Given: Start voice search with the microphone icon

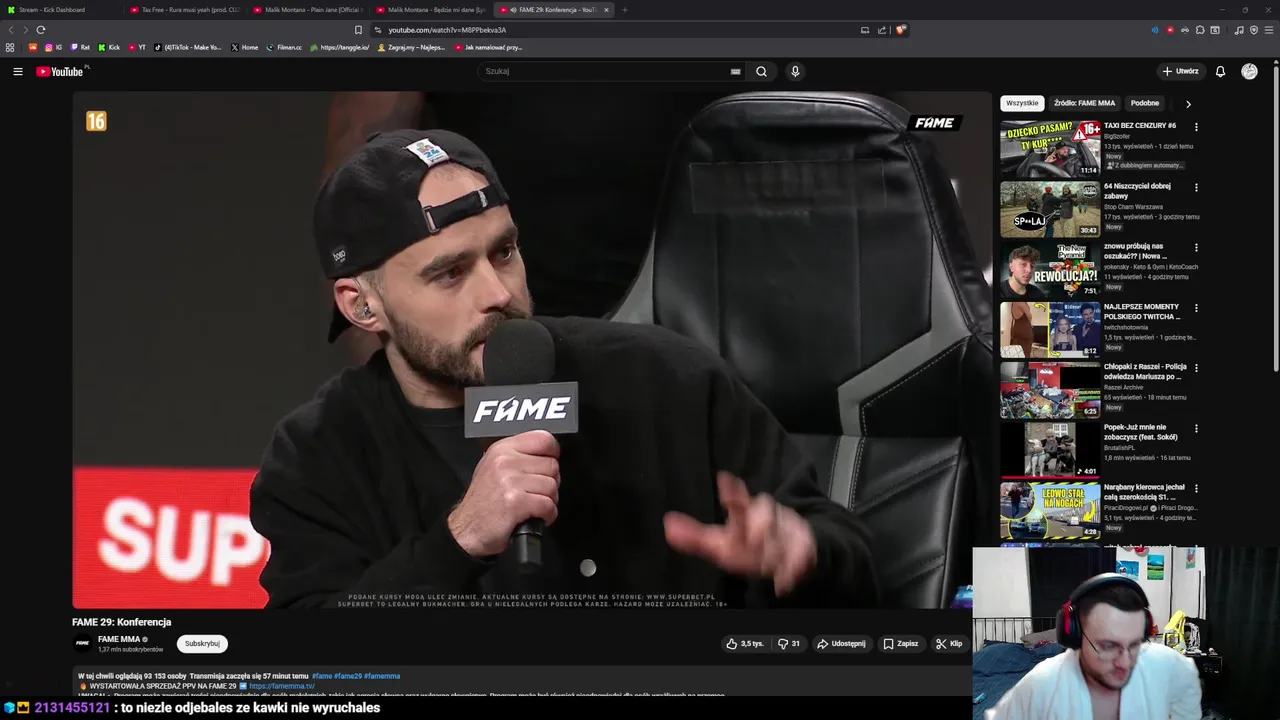Looking at the screenshot, I should click(x=795, y=71).
